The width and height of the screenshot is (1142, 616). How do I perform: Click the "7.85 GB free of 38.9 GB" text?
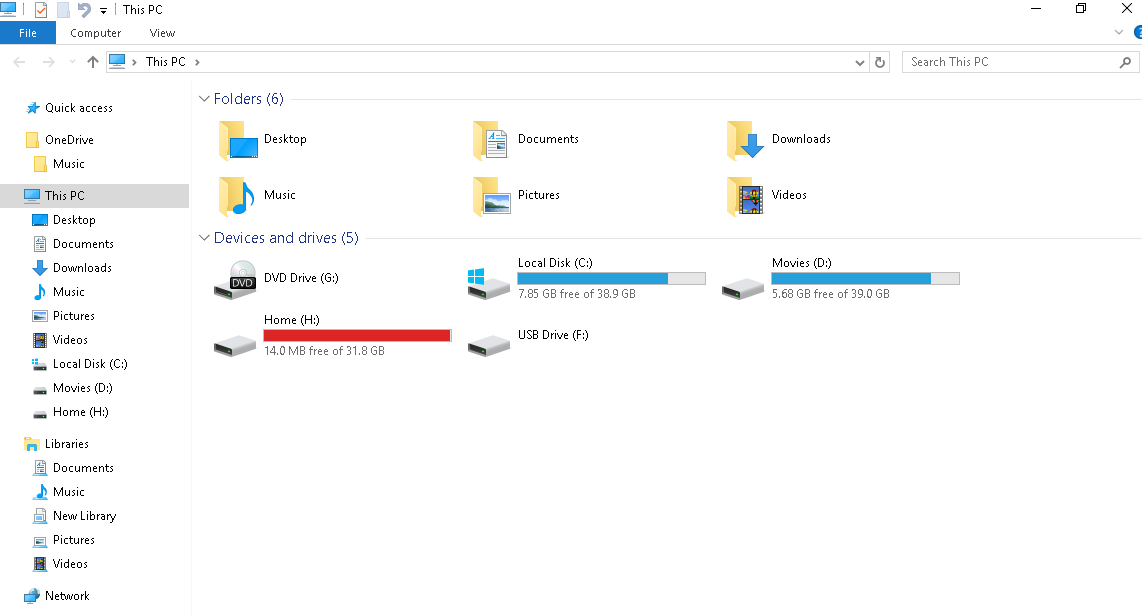[x=577, y=294]
